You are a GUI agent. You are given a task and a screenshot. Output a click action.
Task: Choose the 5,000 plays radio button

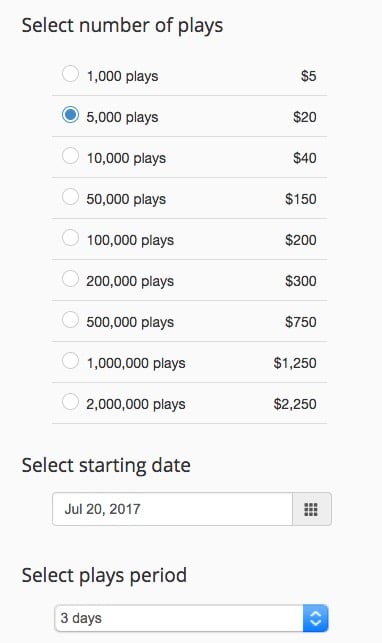[70, 115]
